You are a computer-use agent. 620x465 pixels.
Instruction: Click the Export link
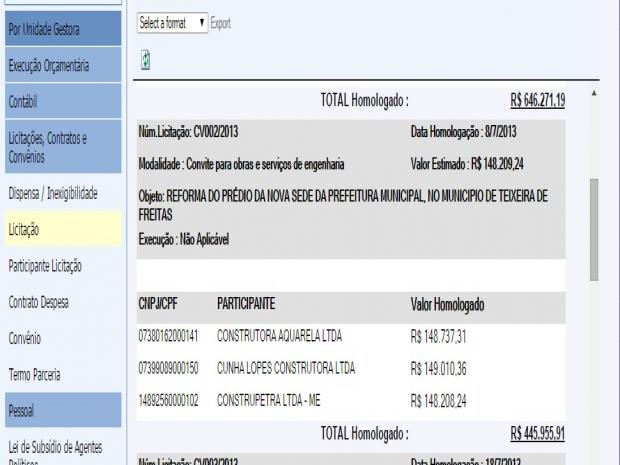[221, 22]
